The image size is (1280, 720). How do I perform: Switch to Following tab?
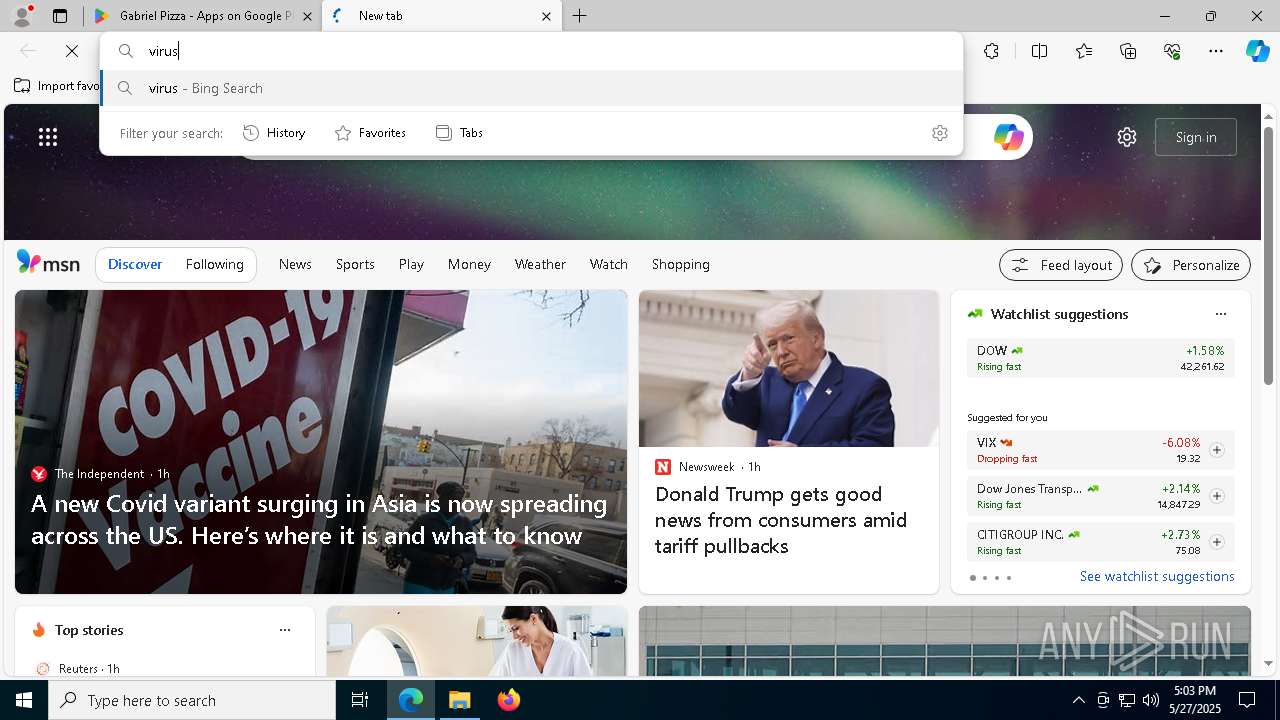[x=214, y=264]
